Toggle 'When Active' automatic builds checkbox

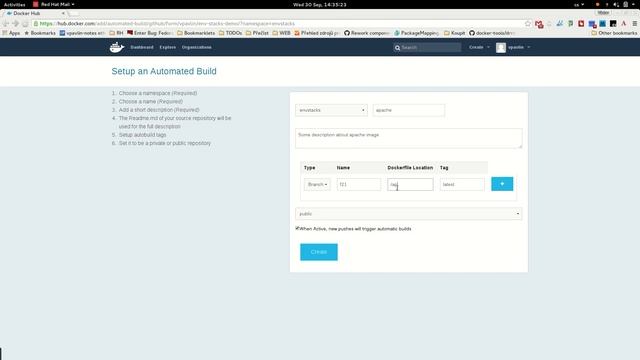click(298, 228)
